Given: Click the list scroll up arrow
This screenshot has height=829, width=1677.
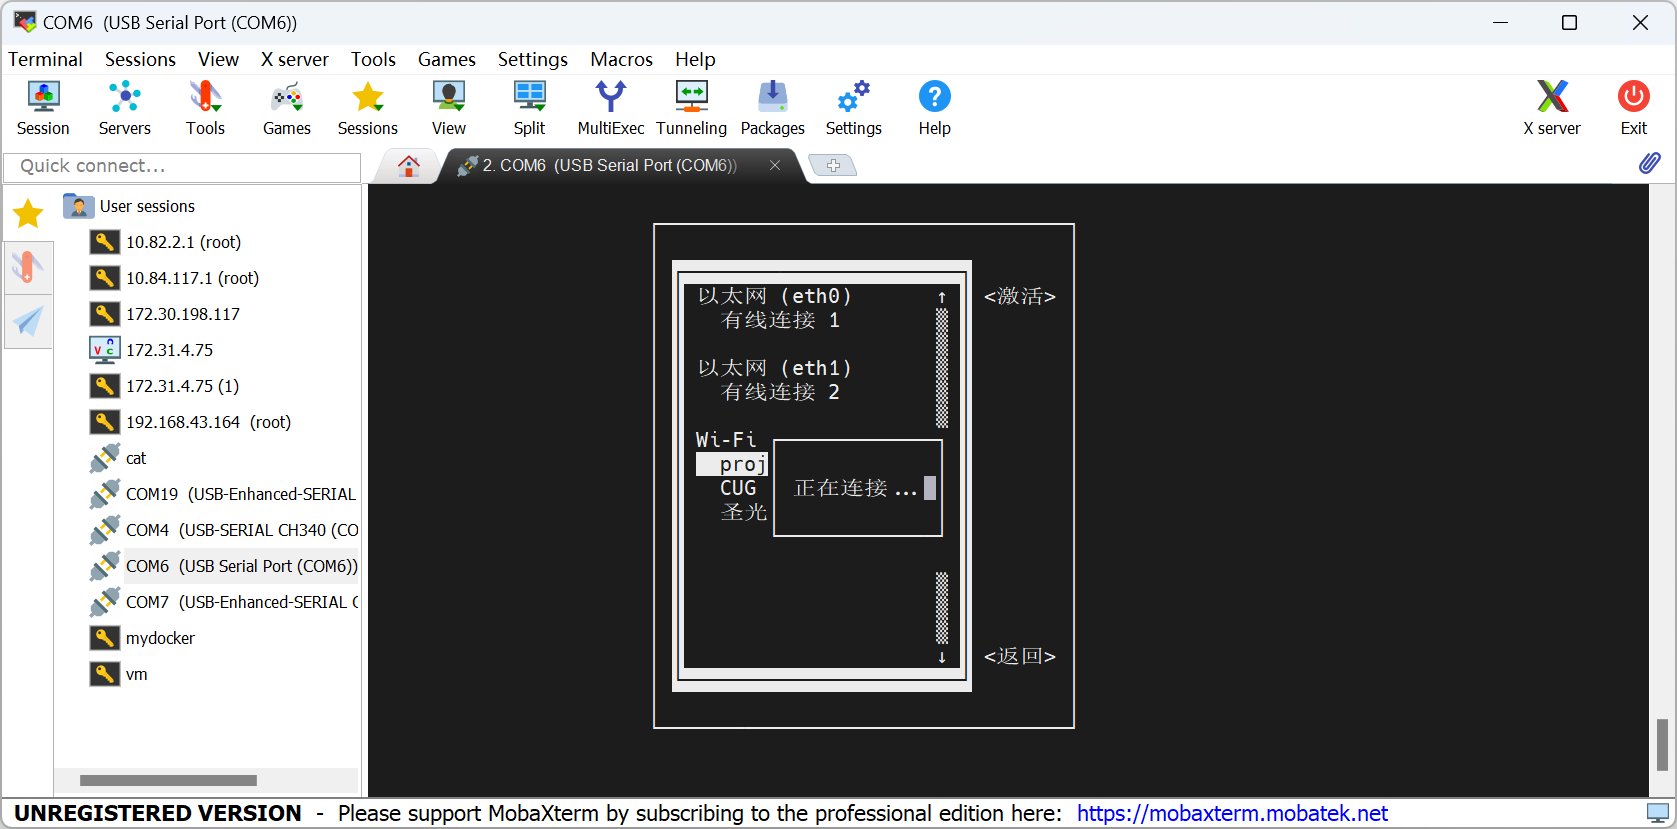Looking at the screenshot, I should (x=942, y=297).
